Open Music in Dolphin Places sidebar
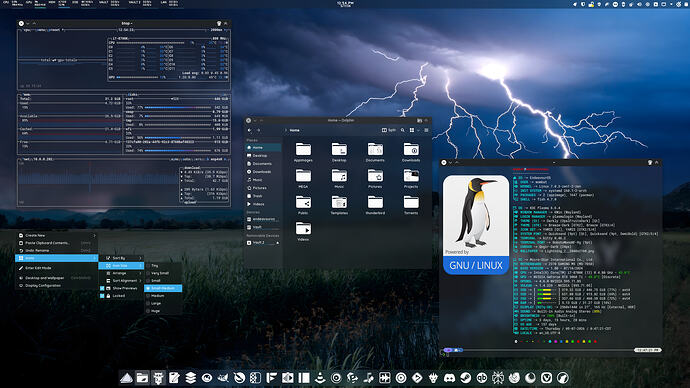Viewport: 690px width, 388px height. pyautogui.click(x=263, y=180)
